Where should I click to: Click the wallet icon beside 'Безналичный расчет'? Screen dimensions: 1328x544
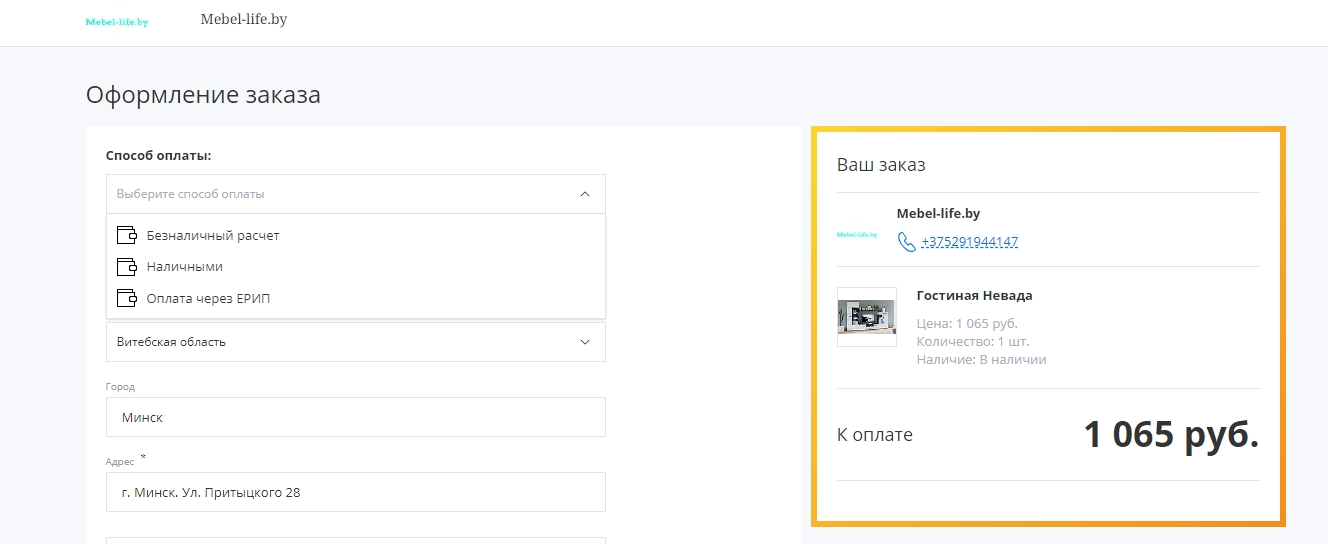(x=126, y=236)
